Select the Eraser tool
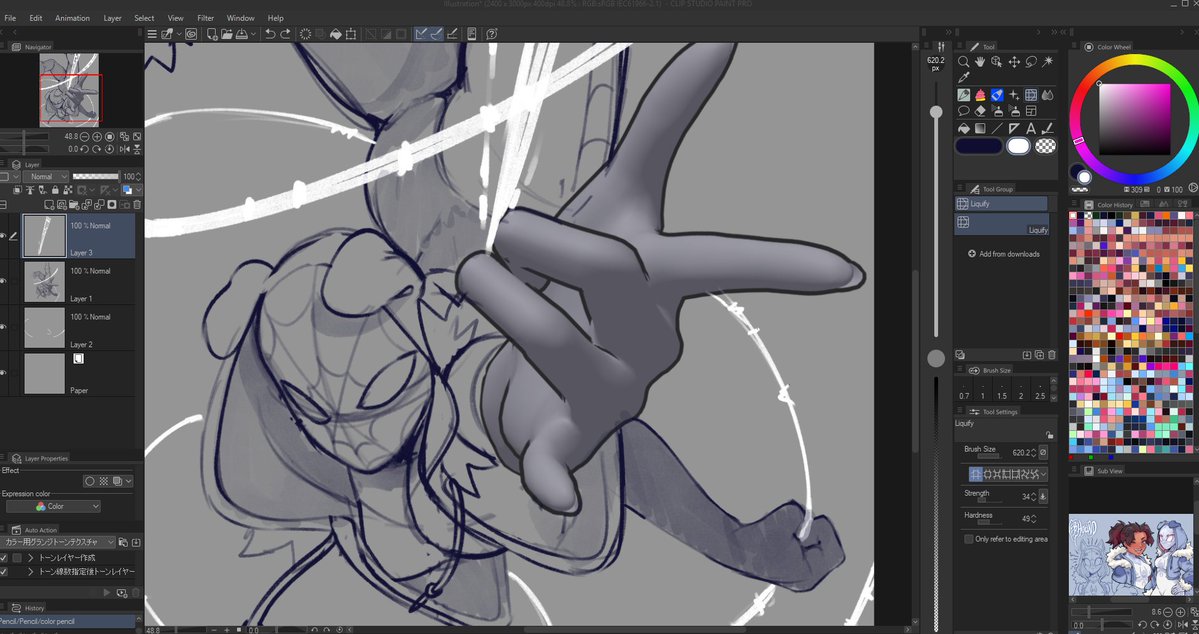 980,112
